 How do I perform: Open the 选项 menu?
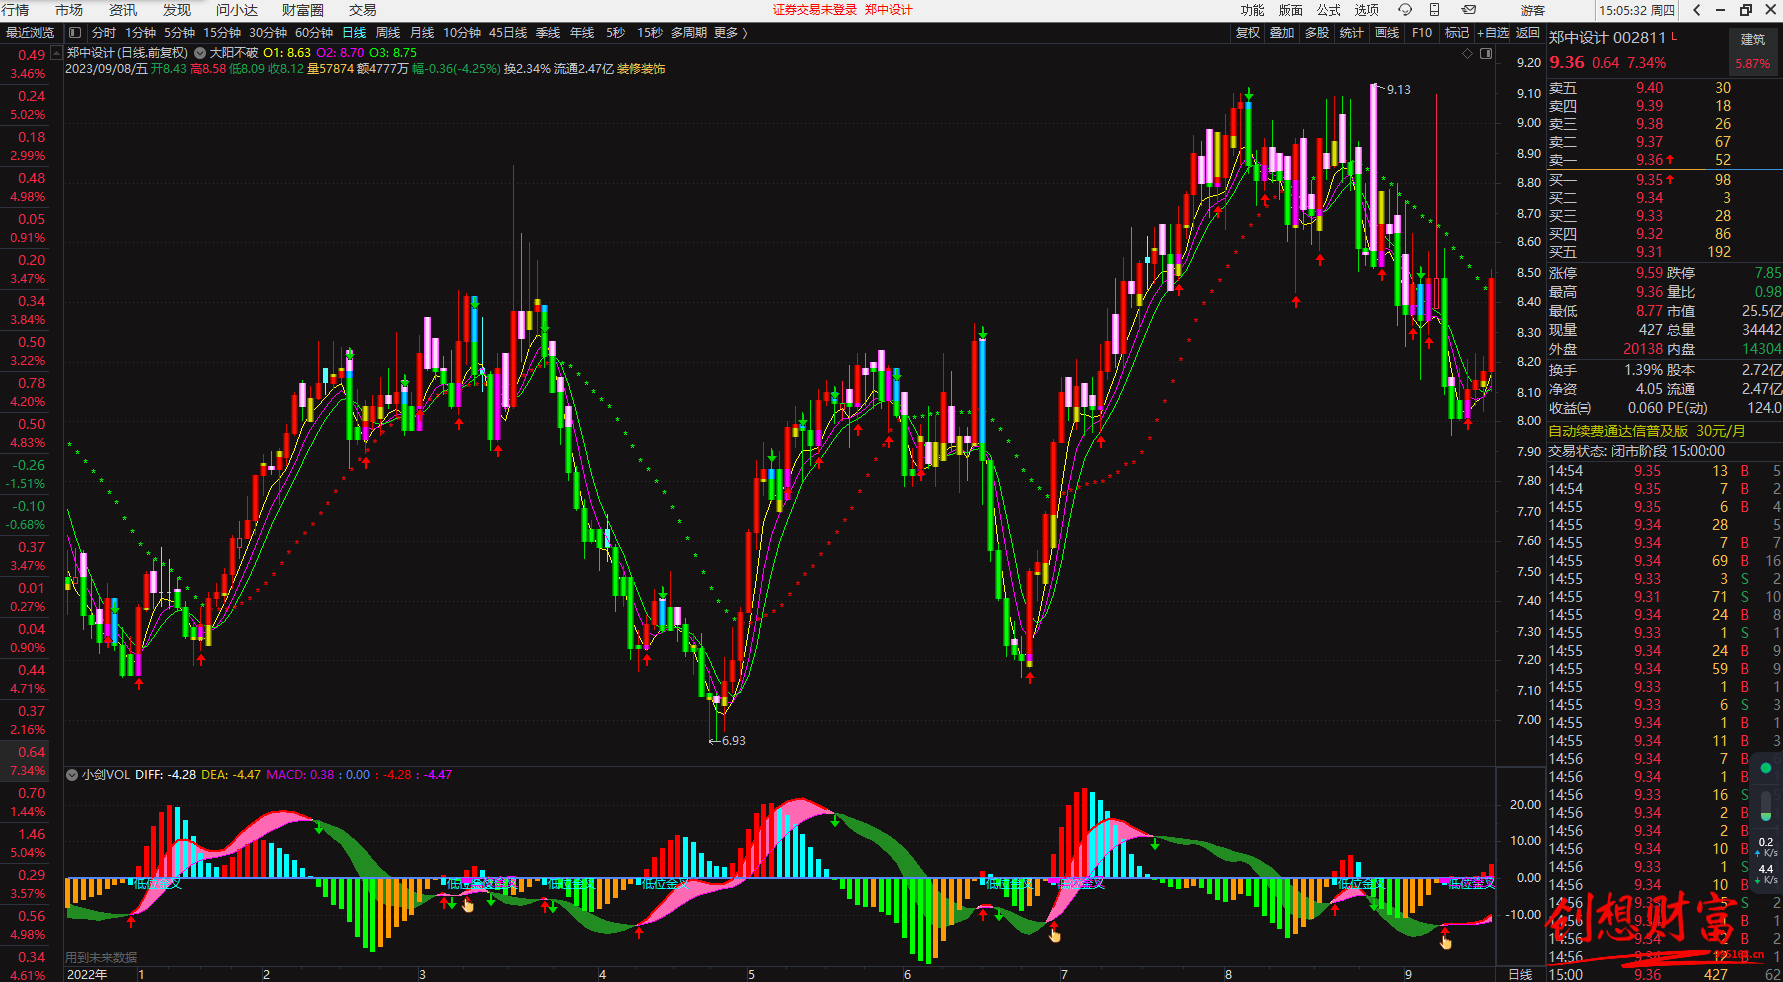(x=1367, y=10)
